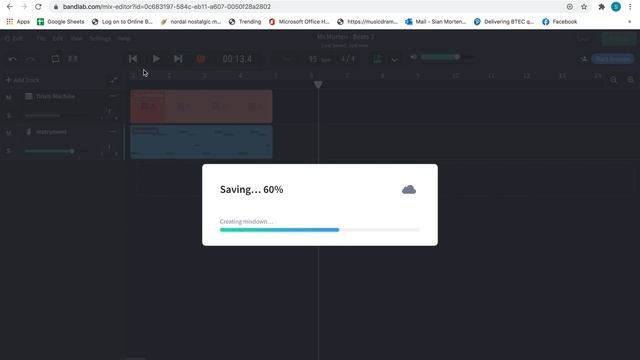Toggle the metronome icon

click(377, 59)
